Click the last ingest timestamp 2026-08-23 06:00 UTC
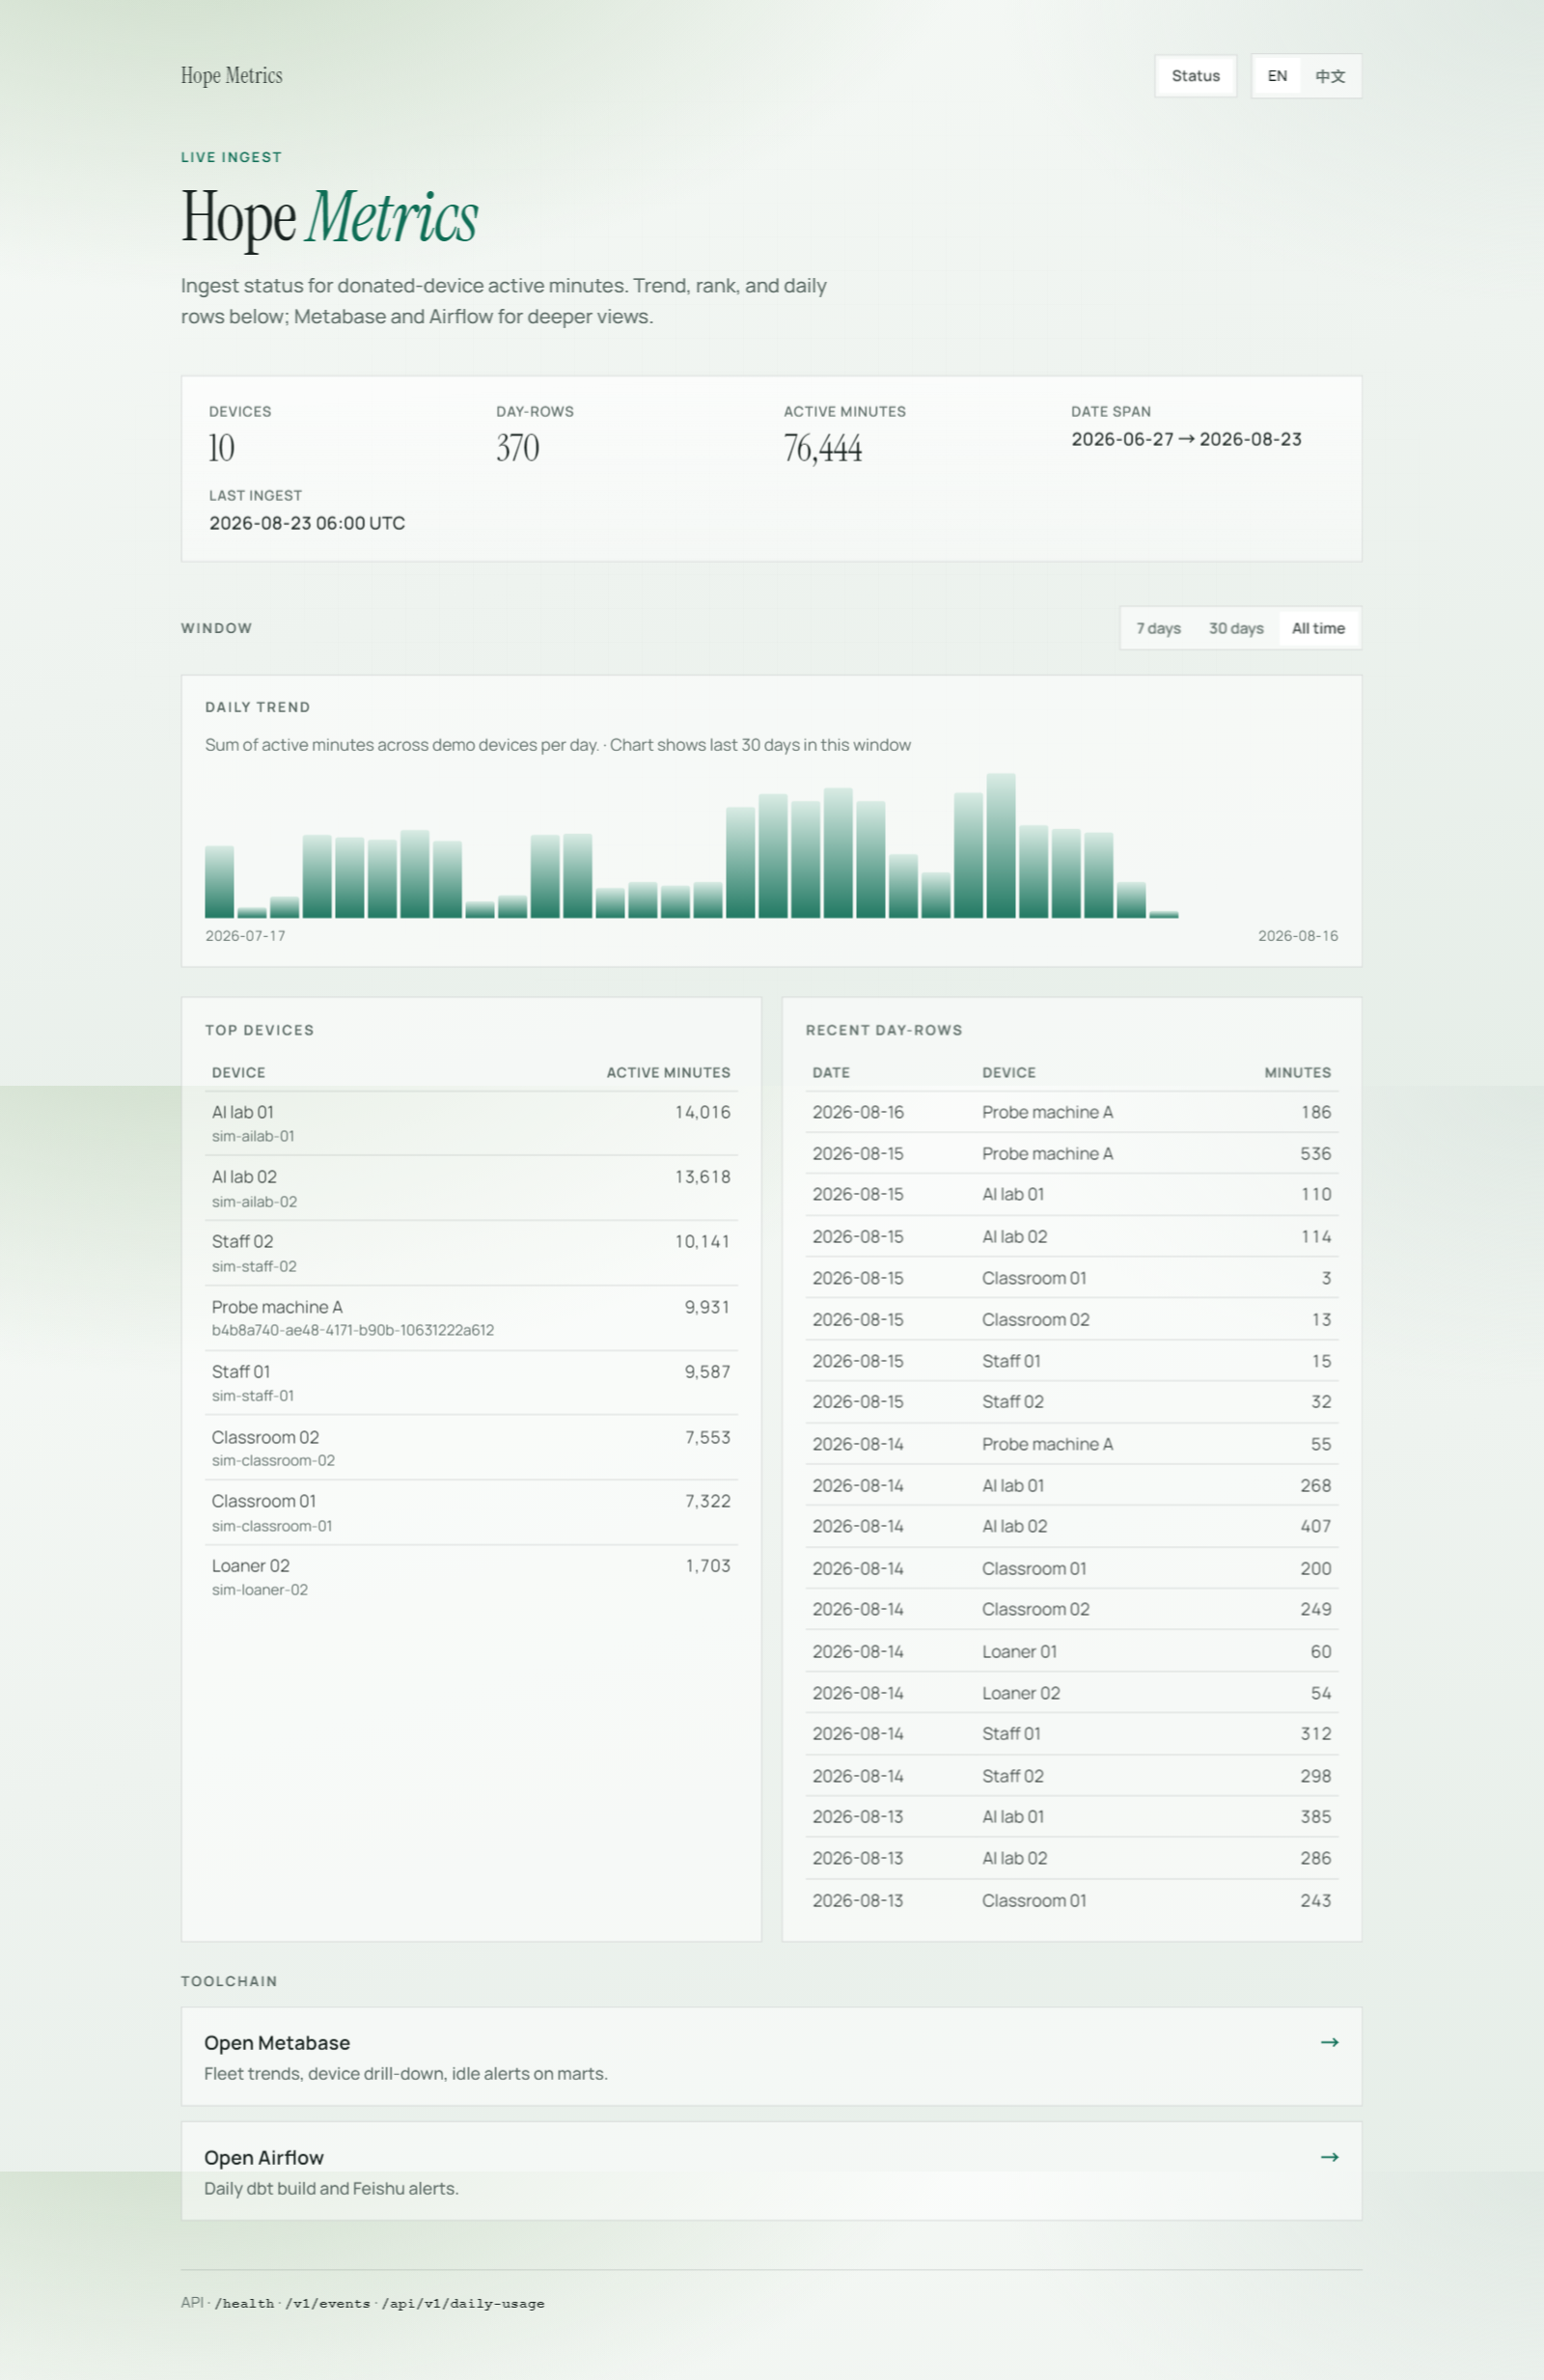1544x2380 pixels. (x=307, y=523)
